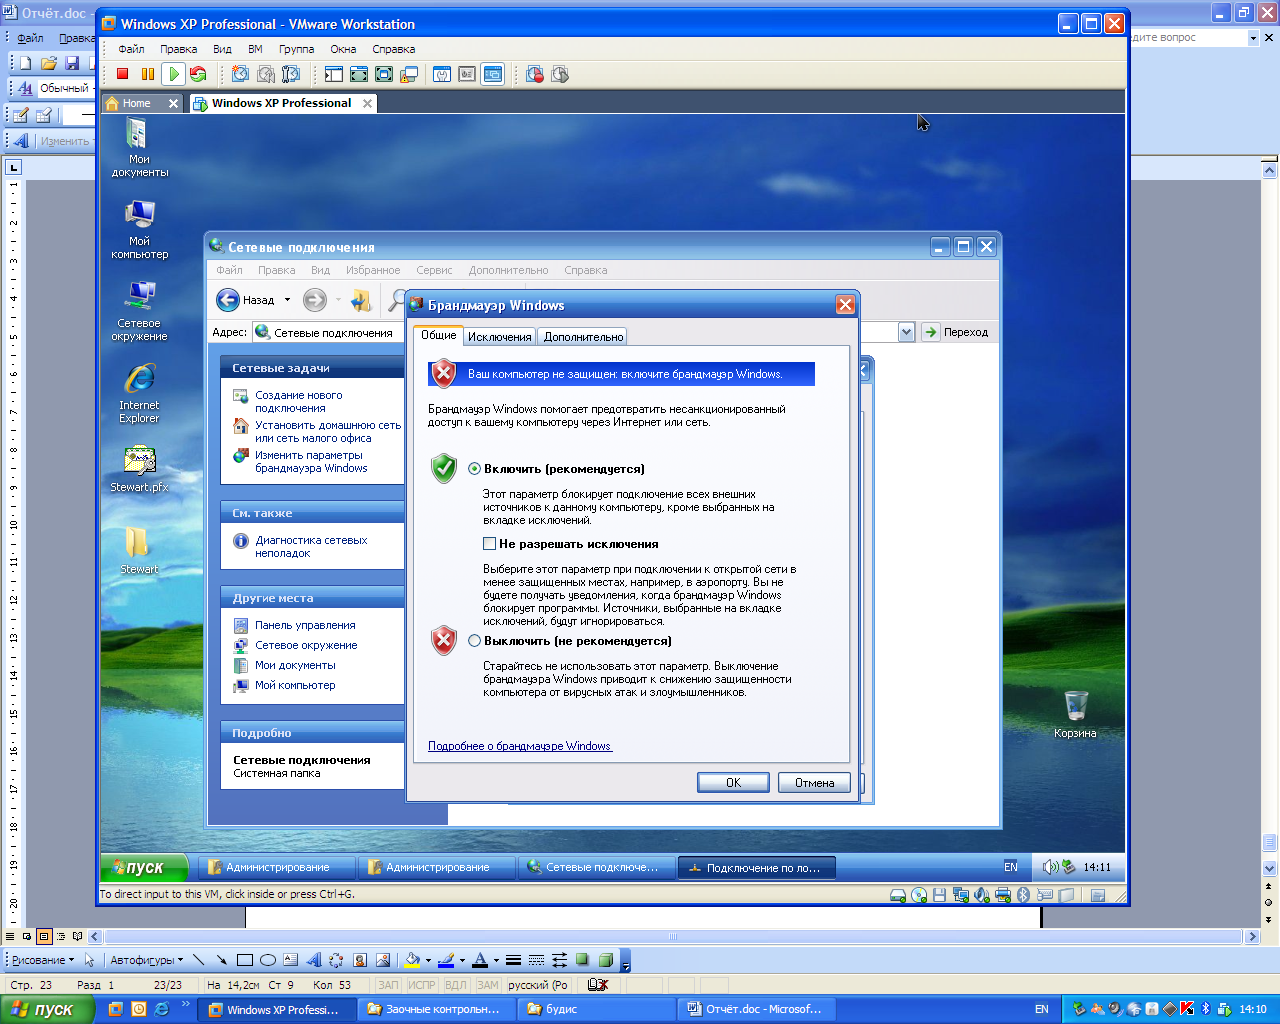Screen dimensions: 1280x1024
Task: Click 'Создание нового подключения' task link
Action: click(298, 402)
